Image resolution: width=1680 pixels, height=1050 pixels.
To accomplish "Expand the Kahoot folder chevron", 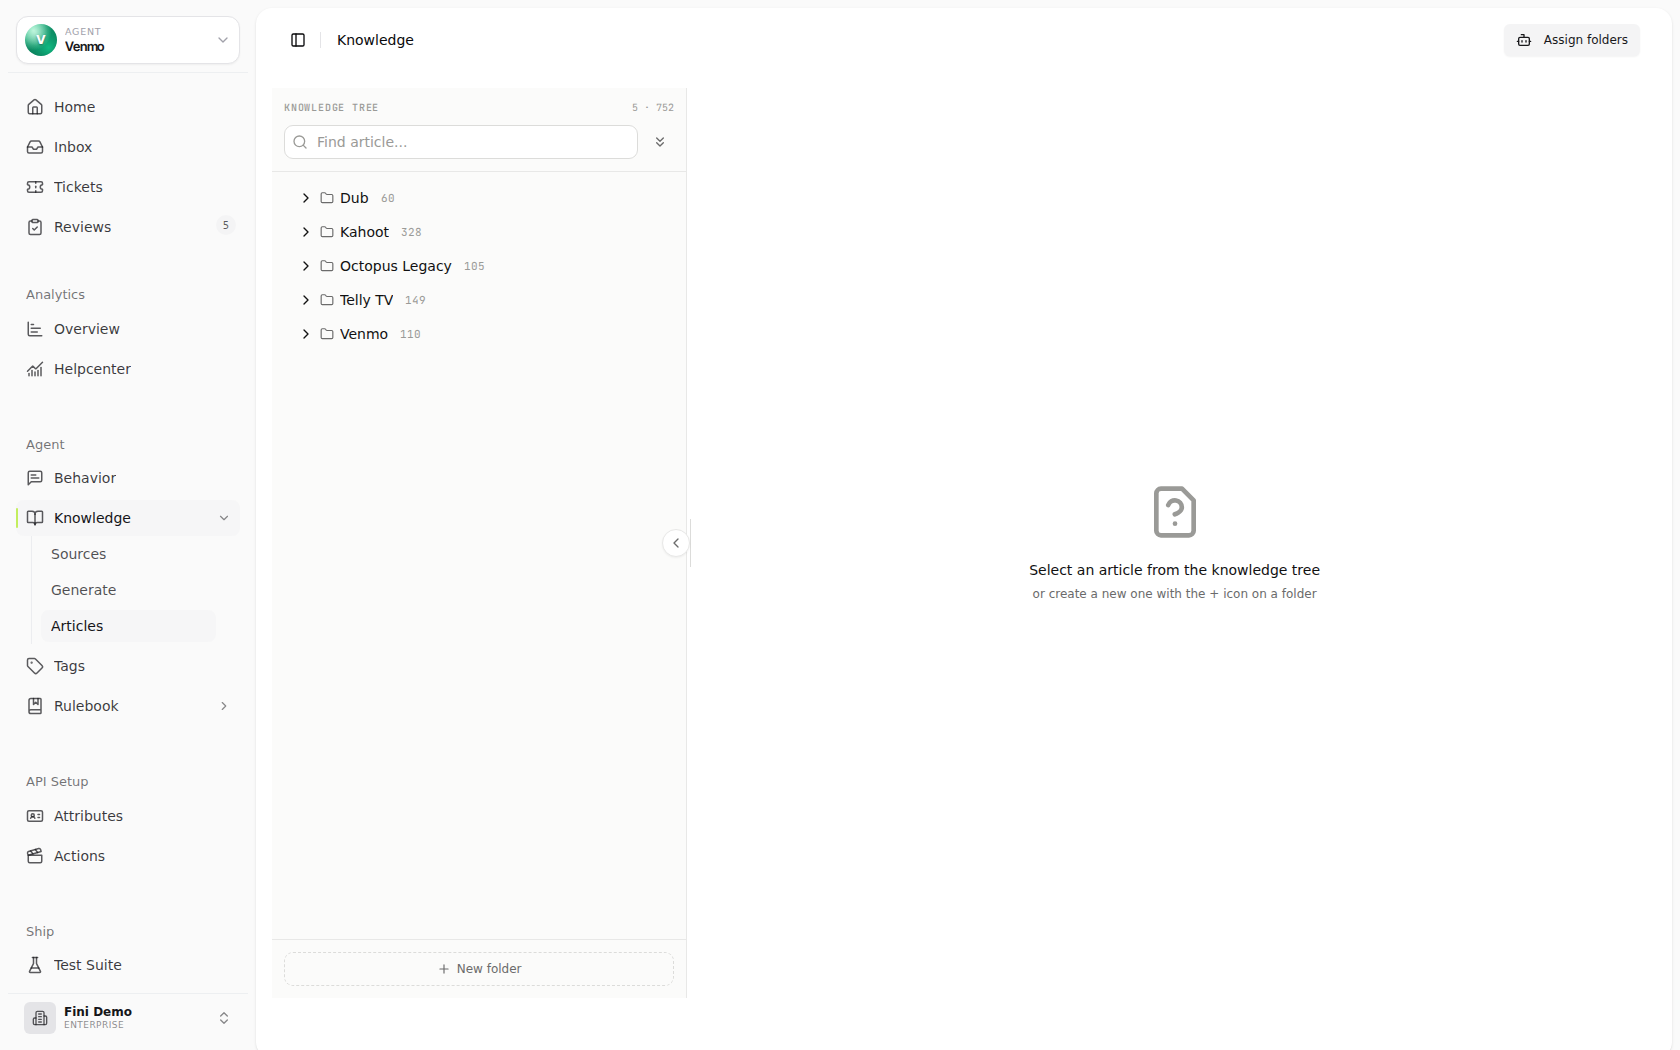I will pyautogui.click(x=306, y=232).
